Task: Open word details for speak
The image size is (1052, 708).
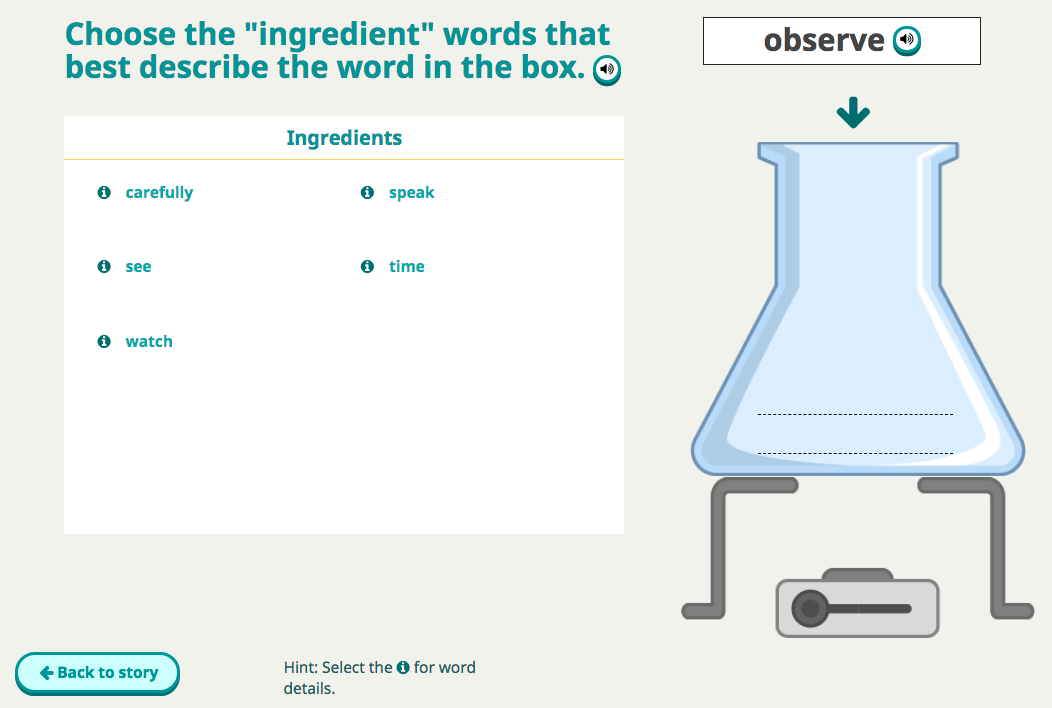Action: click(367, 193)
